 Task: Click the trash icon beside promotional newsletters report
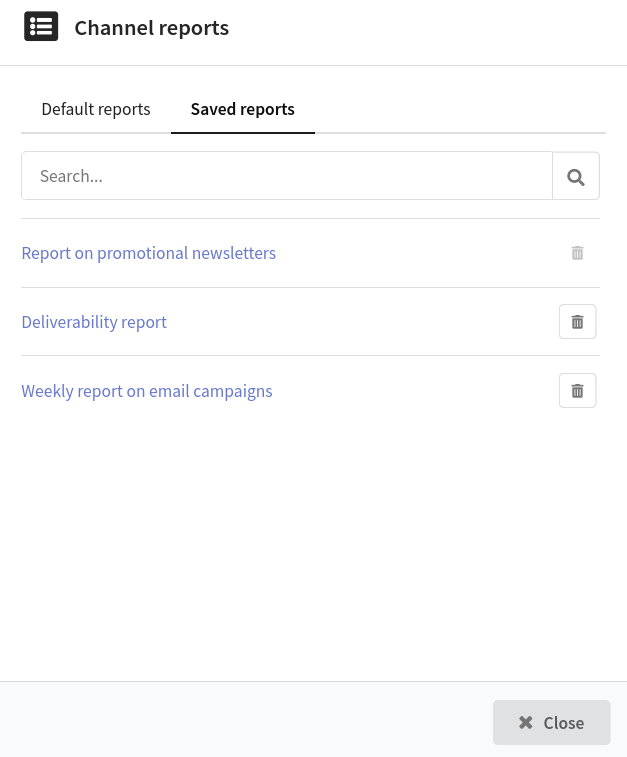[x=577, y=253]
